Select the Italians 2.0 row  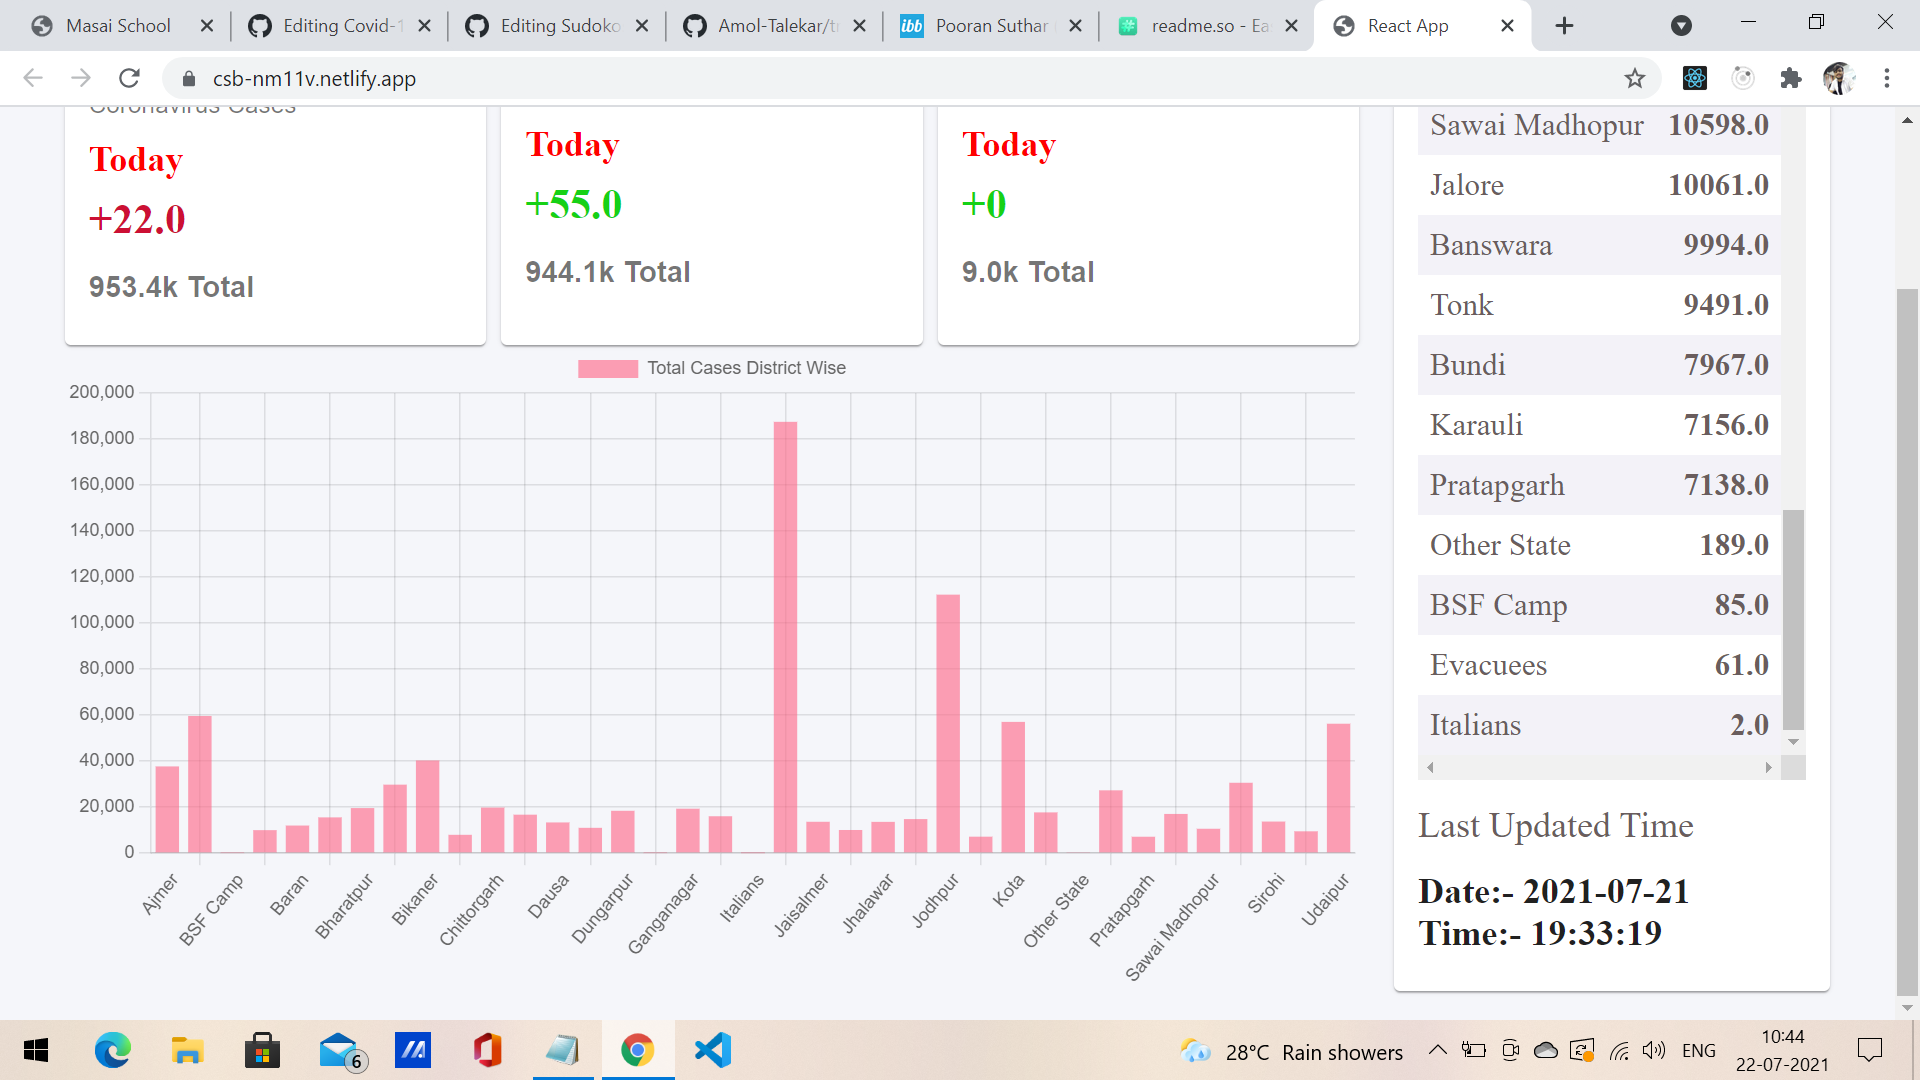1599,725
